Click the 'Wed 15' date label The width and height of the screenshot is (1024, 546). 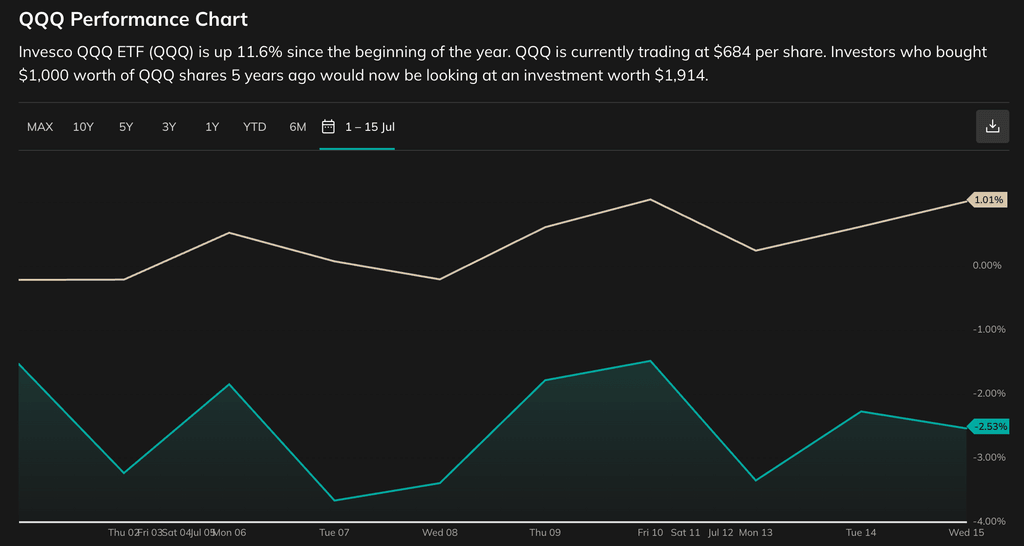coord(966,532)
